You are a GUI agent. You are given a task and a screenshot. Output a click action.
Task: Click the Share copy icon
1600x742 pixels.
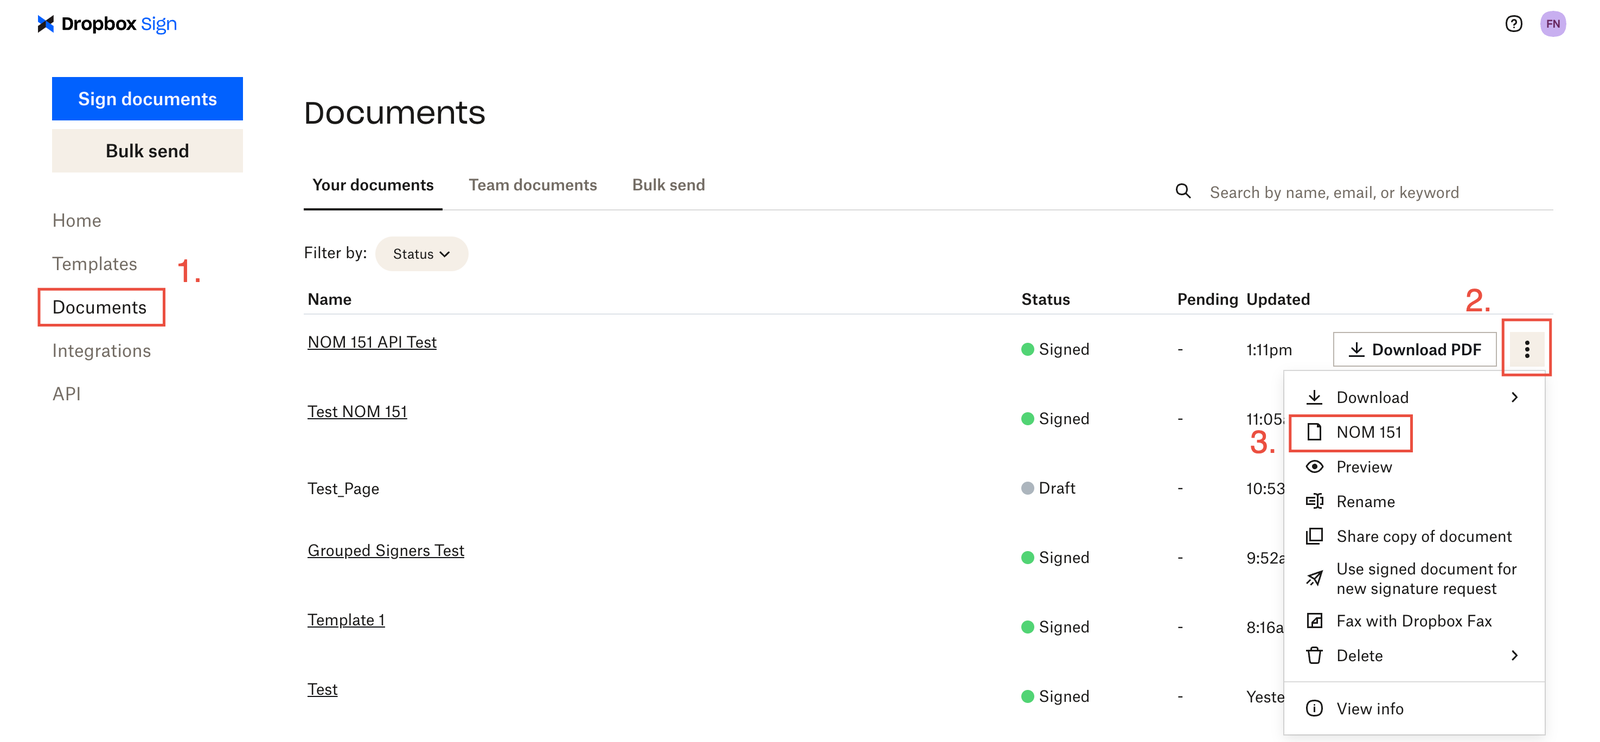tap(1315, 536)
